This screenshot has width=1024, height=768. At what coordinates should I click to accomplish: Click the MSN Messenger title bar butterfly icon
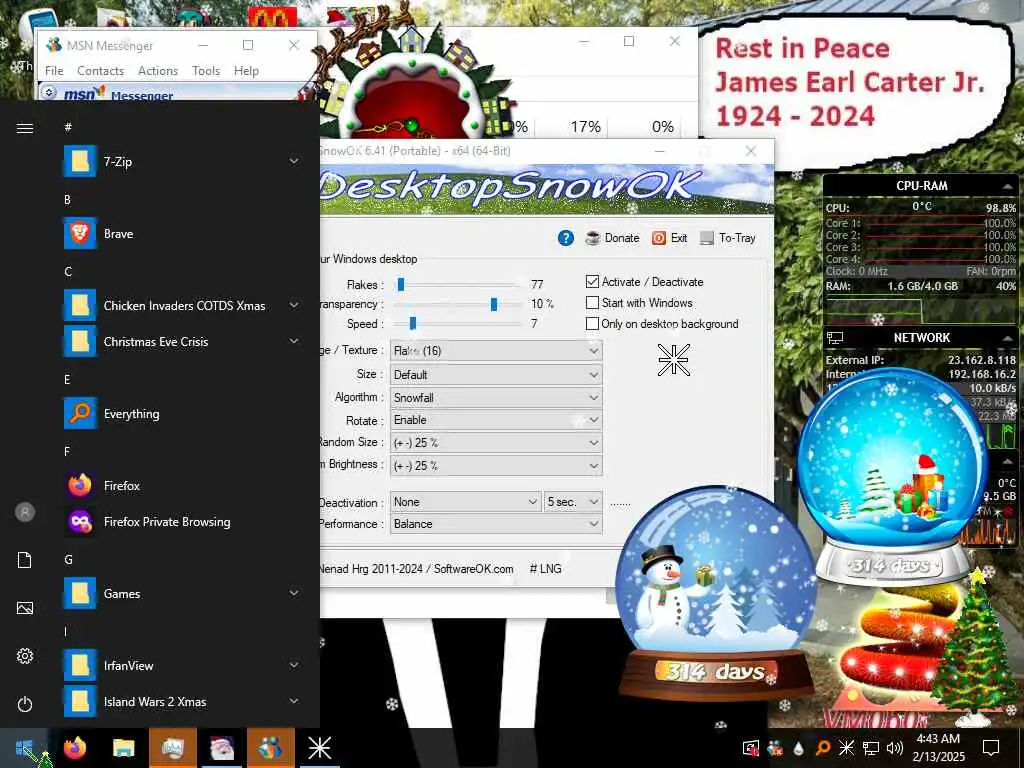54,45
